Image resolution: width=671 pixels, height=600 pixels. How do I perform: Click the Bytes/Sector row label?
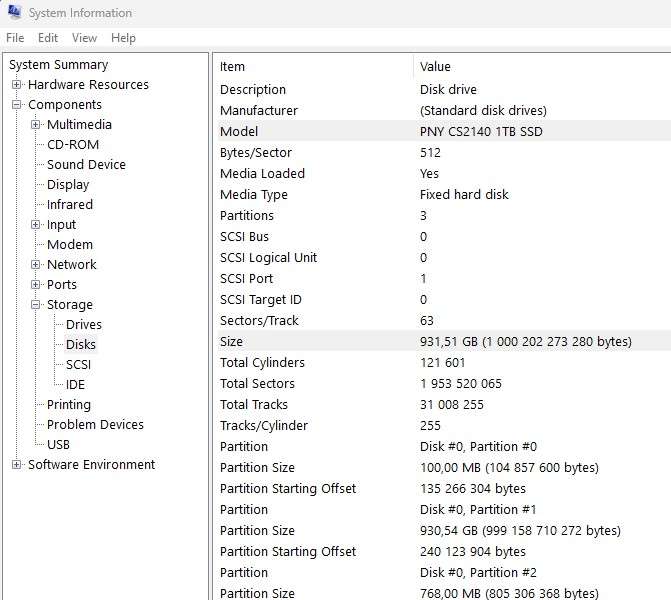[256, 152]
